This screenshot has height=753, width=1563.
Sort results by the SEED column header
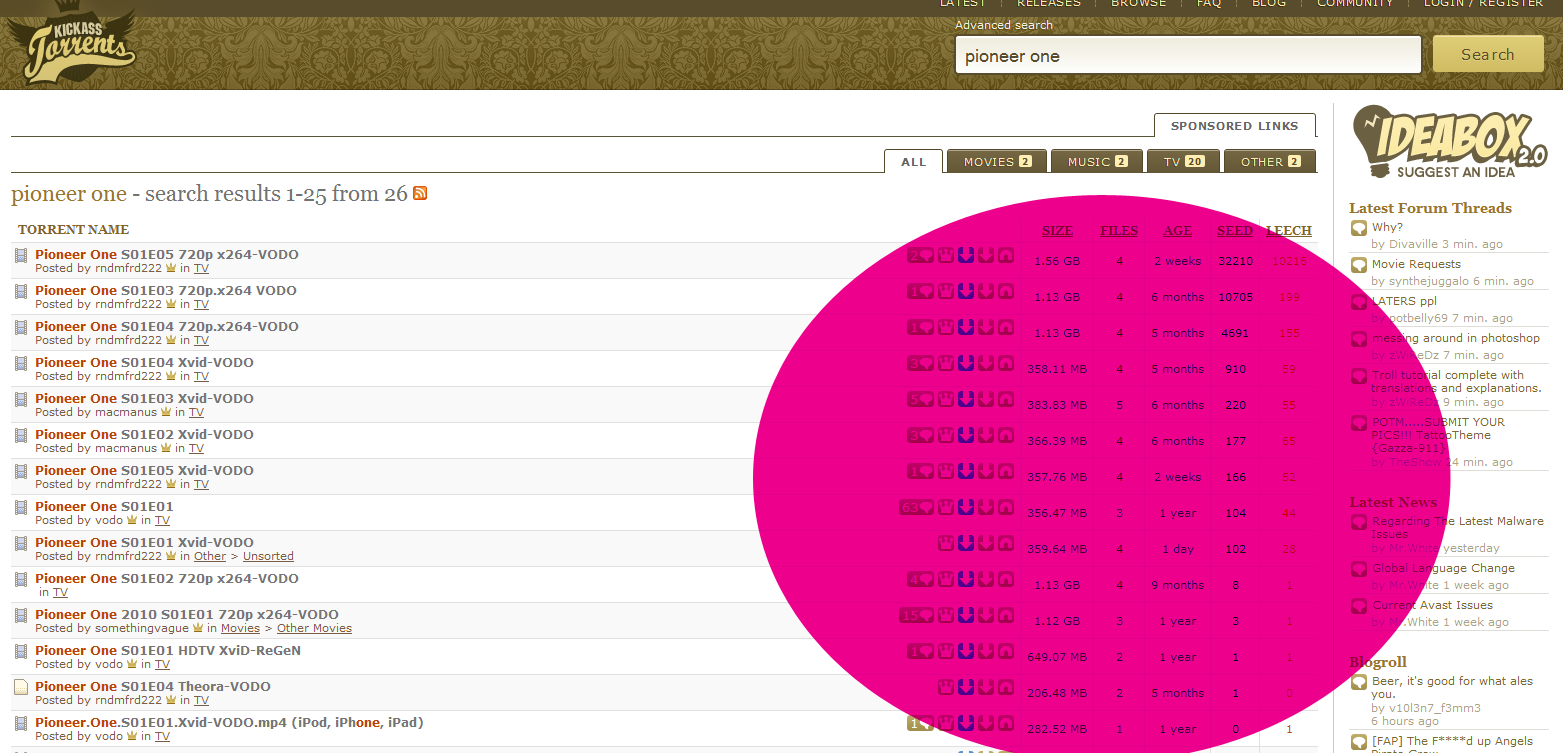coord(1234,230)
